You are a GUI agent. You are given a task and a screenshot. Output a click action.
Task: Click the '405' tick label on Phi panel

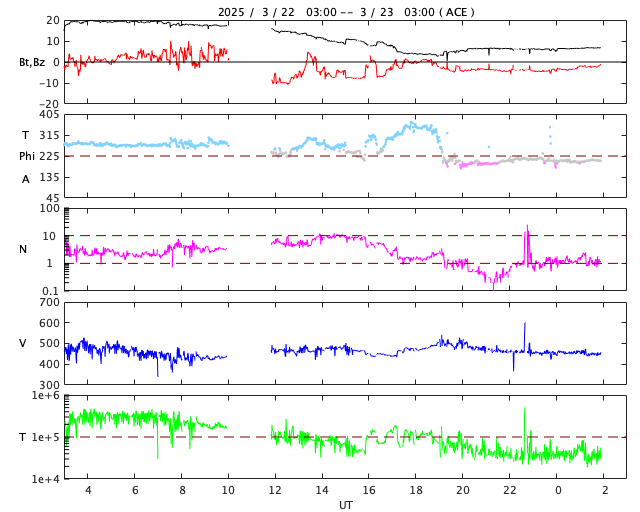[x=49, y=115]
